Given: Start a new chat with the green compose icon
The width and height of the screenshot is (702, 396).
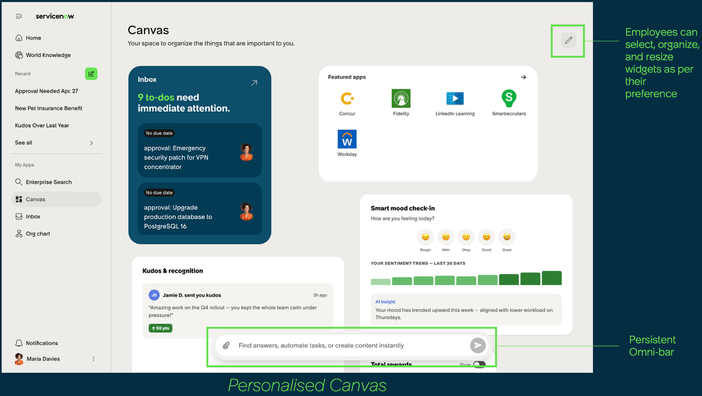Looking at the screenshot, I should tap(91, 74).
